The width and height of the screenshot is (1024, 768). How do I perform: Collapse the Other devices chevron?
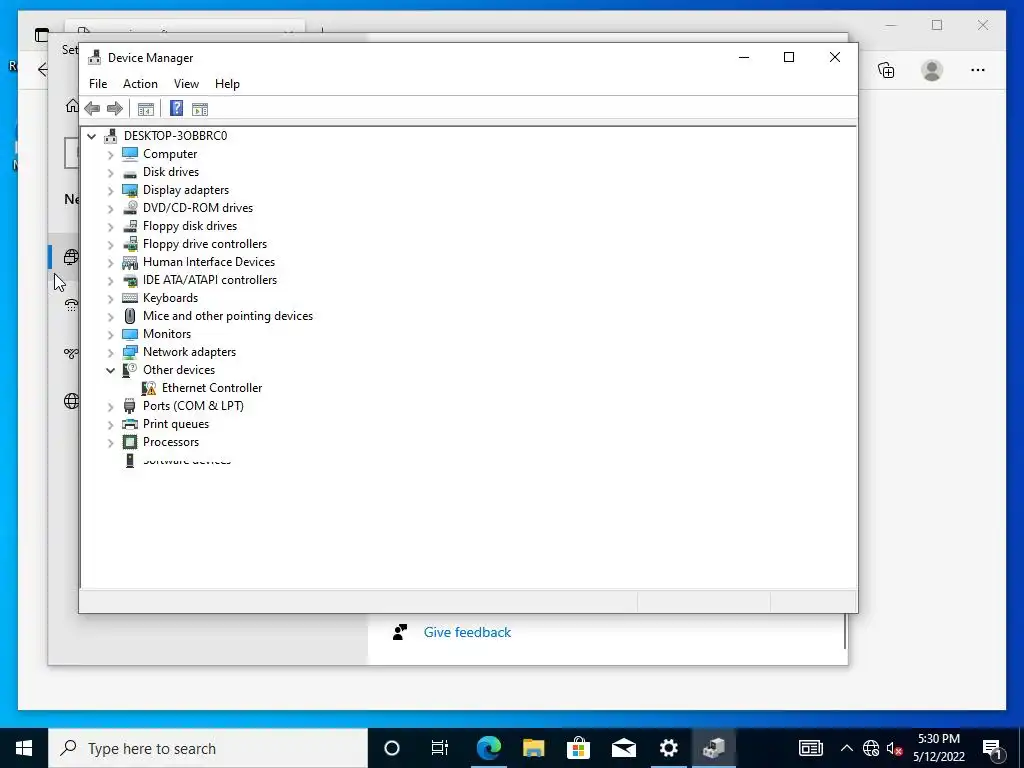coord(110,370)
